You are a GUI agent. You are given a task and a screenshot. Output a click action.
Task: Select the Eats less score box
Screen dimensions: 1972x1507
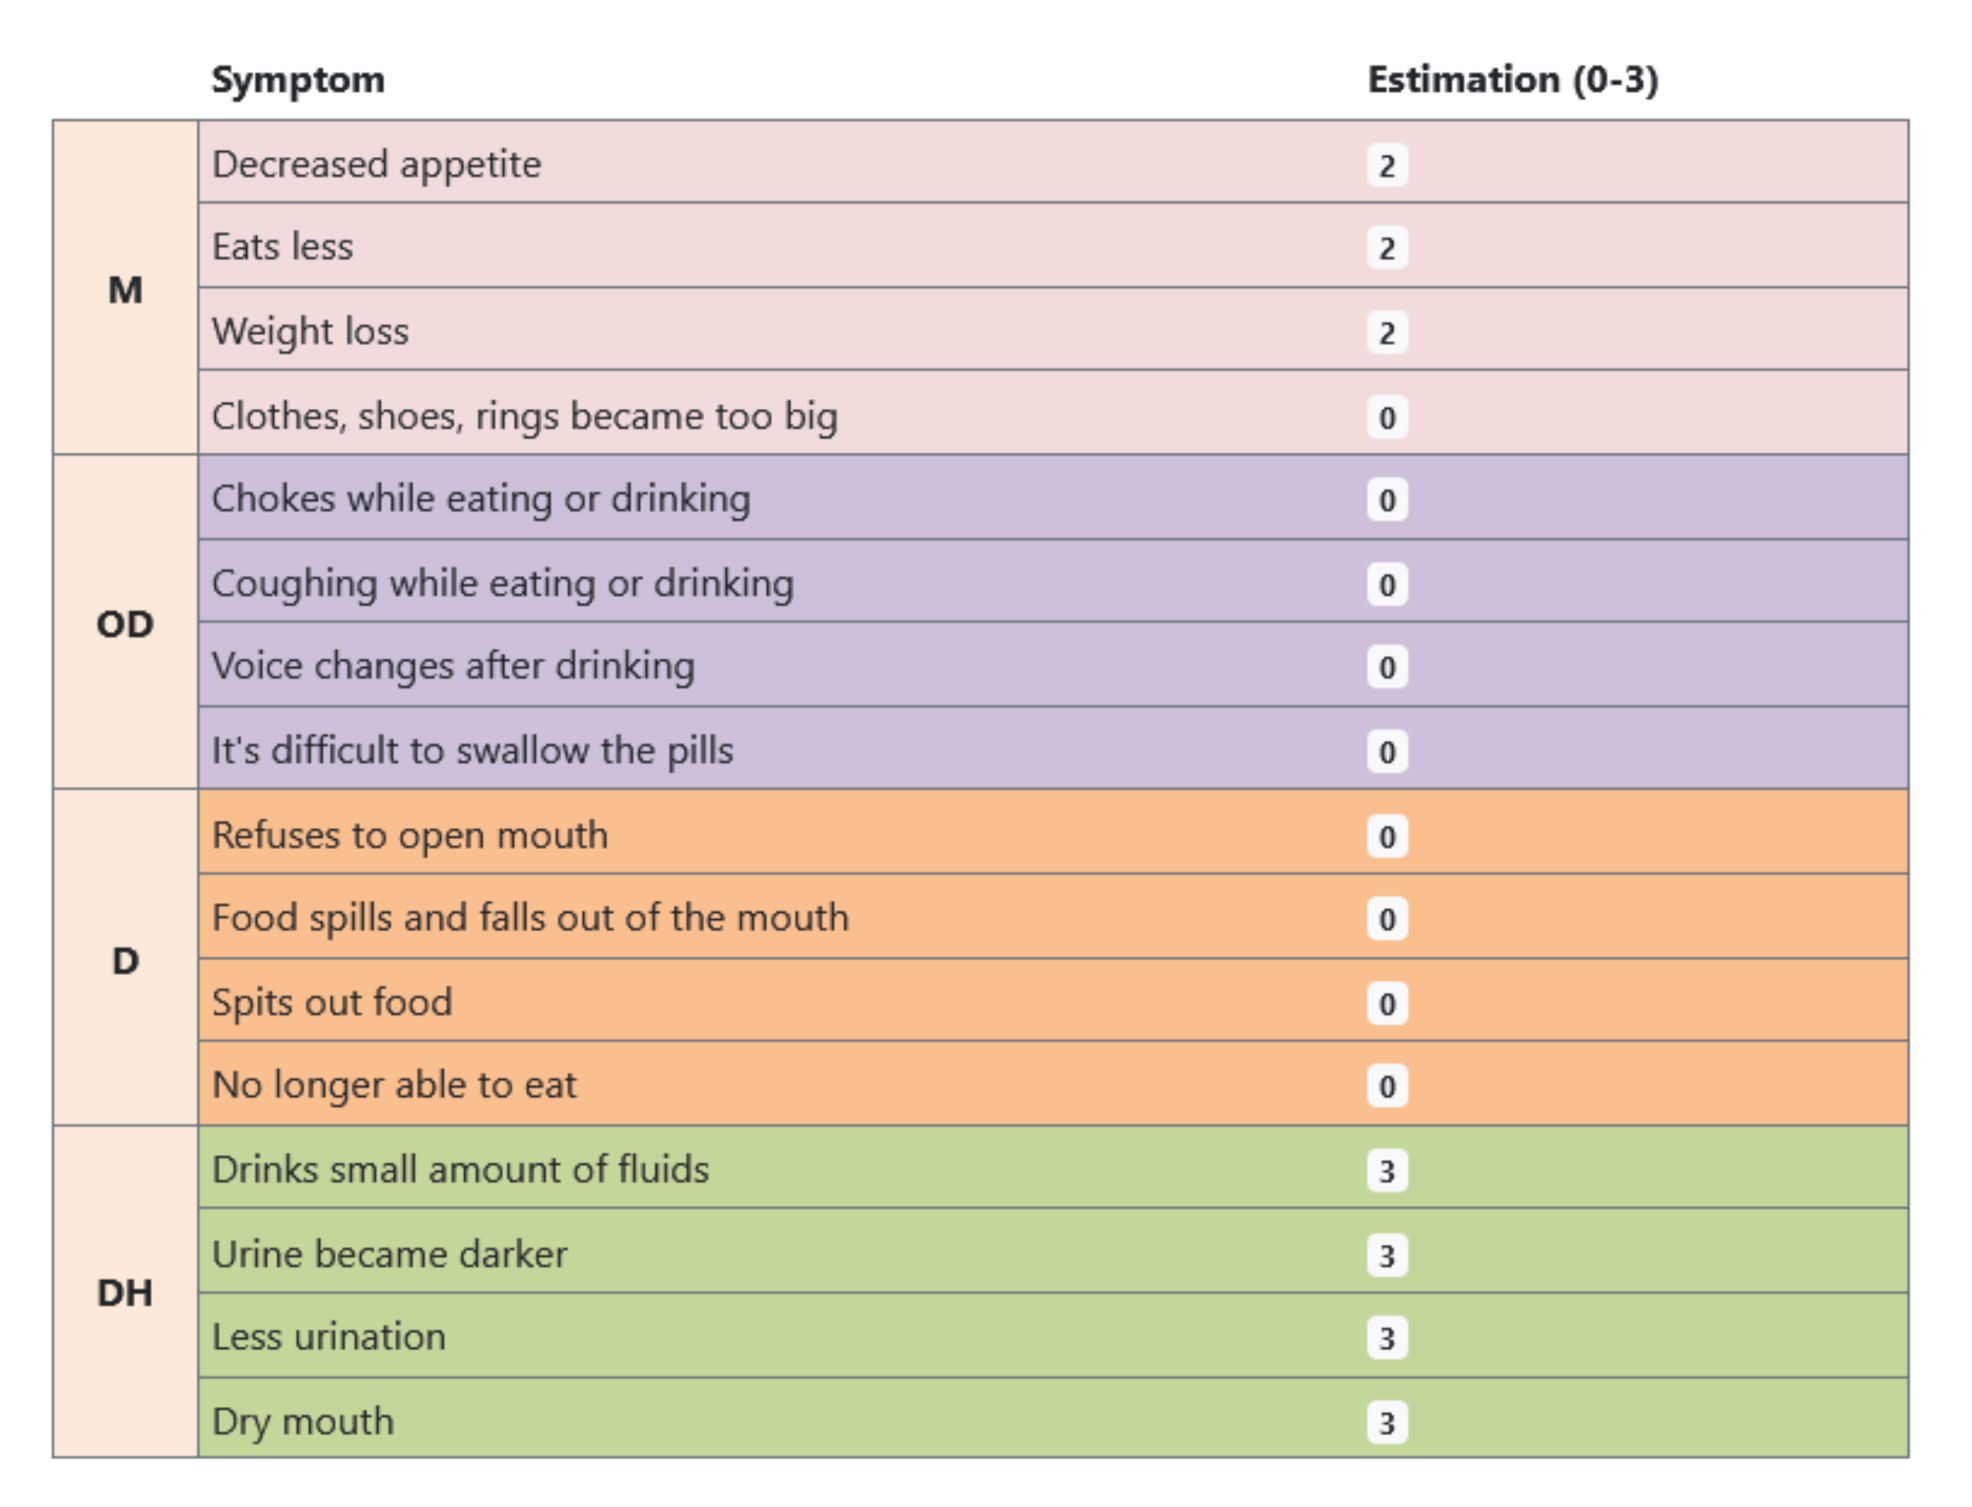1386,248
